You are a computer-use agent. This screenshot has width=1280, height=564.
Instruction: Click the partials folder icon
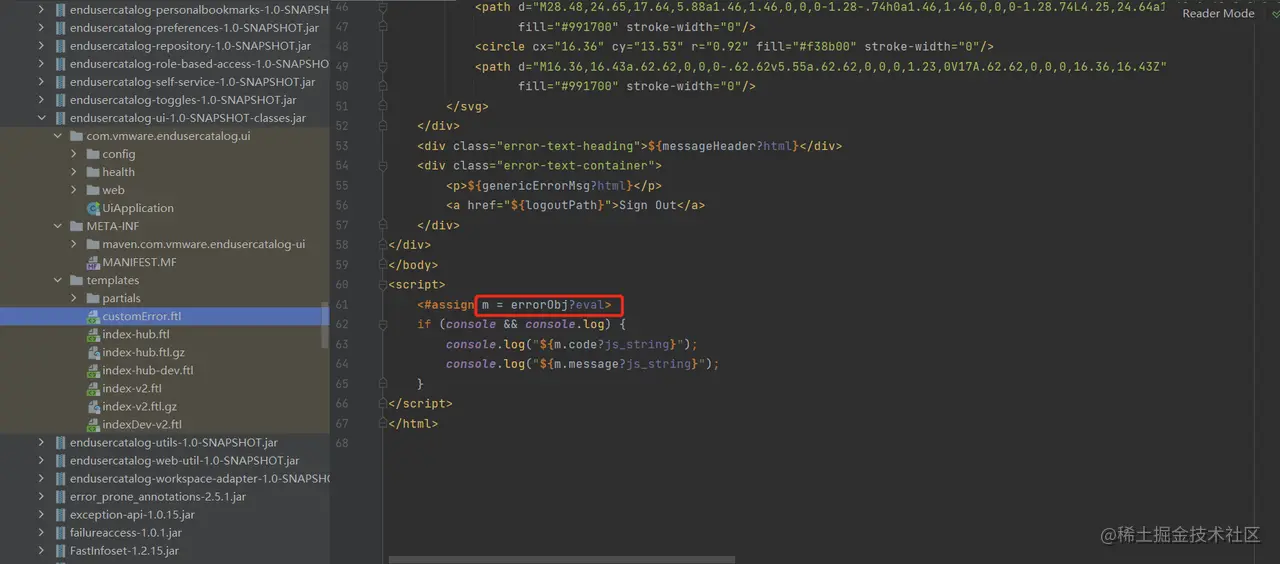click(x=93, y=298)
